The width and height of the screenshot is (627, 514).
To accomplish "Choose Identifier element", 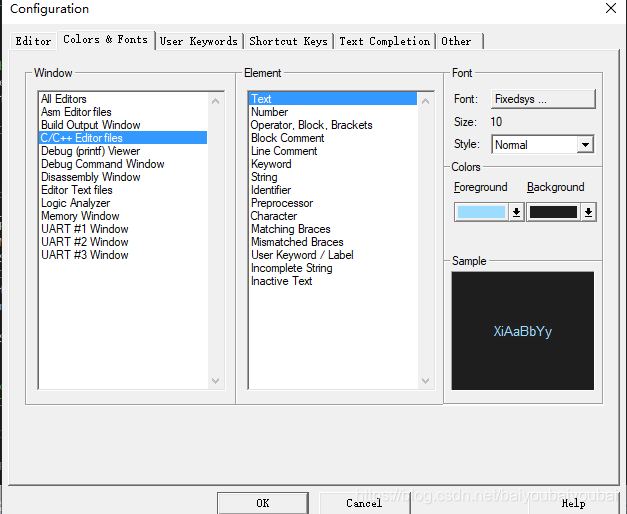I will pos(333,190).
